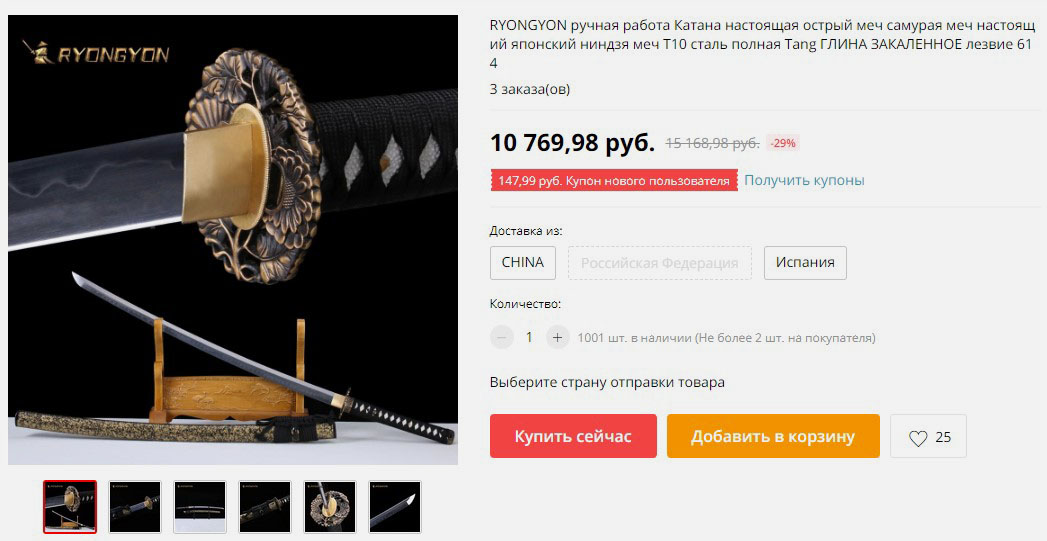Select the blade tip thumbnail
The image size is (1047, 541).
click(x=395, y=507)
